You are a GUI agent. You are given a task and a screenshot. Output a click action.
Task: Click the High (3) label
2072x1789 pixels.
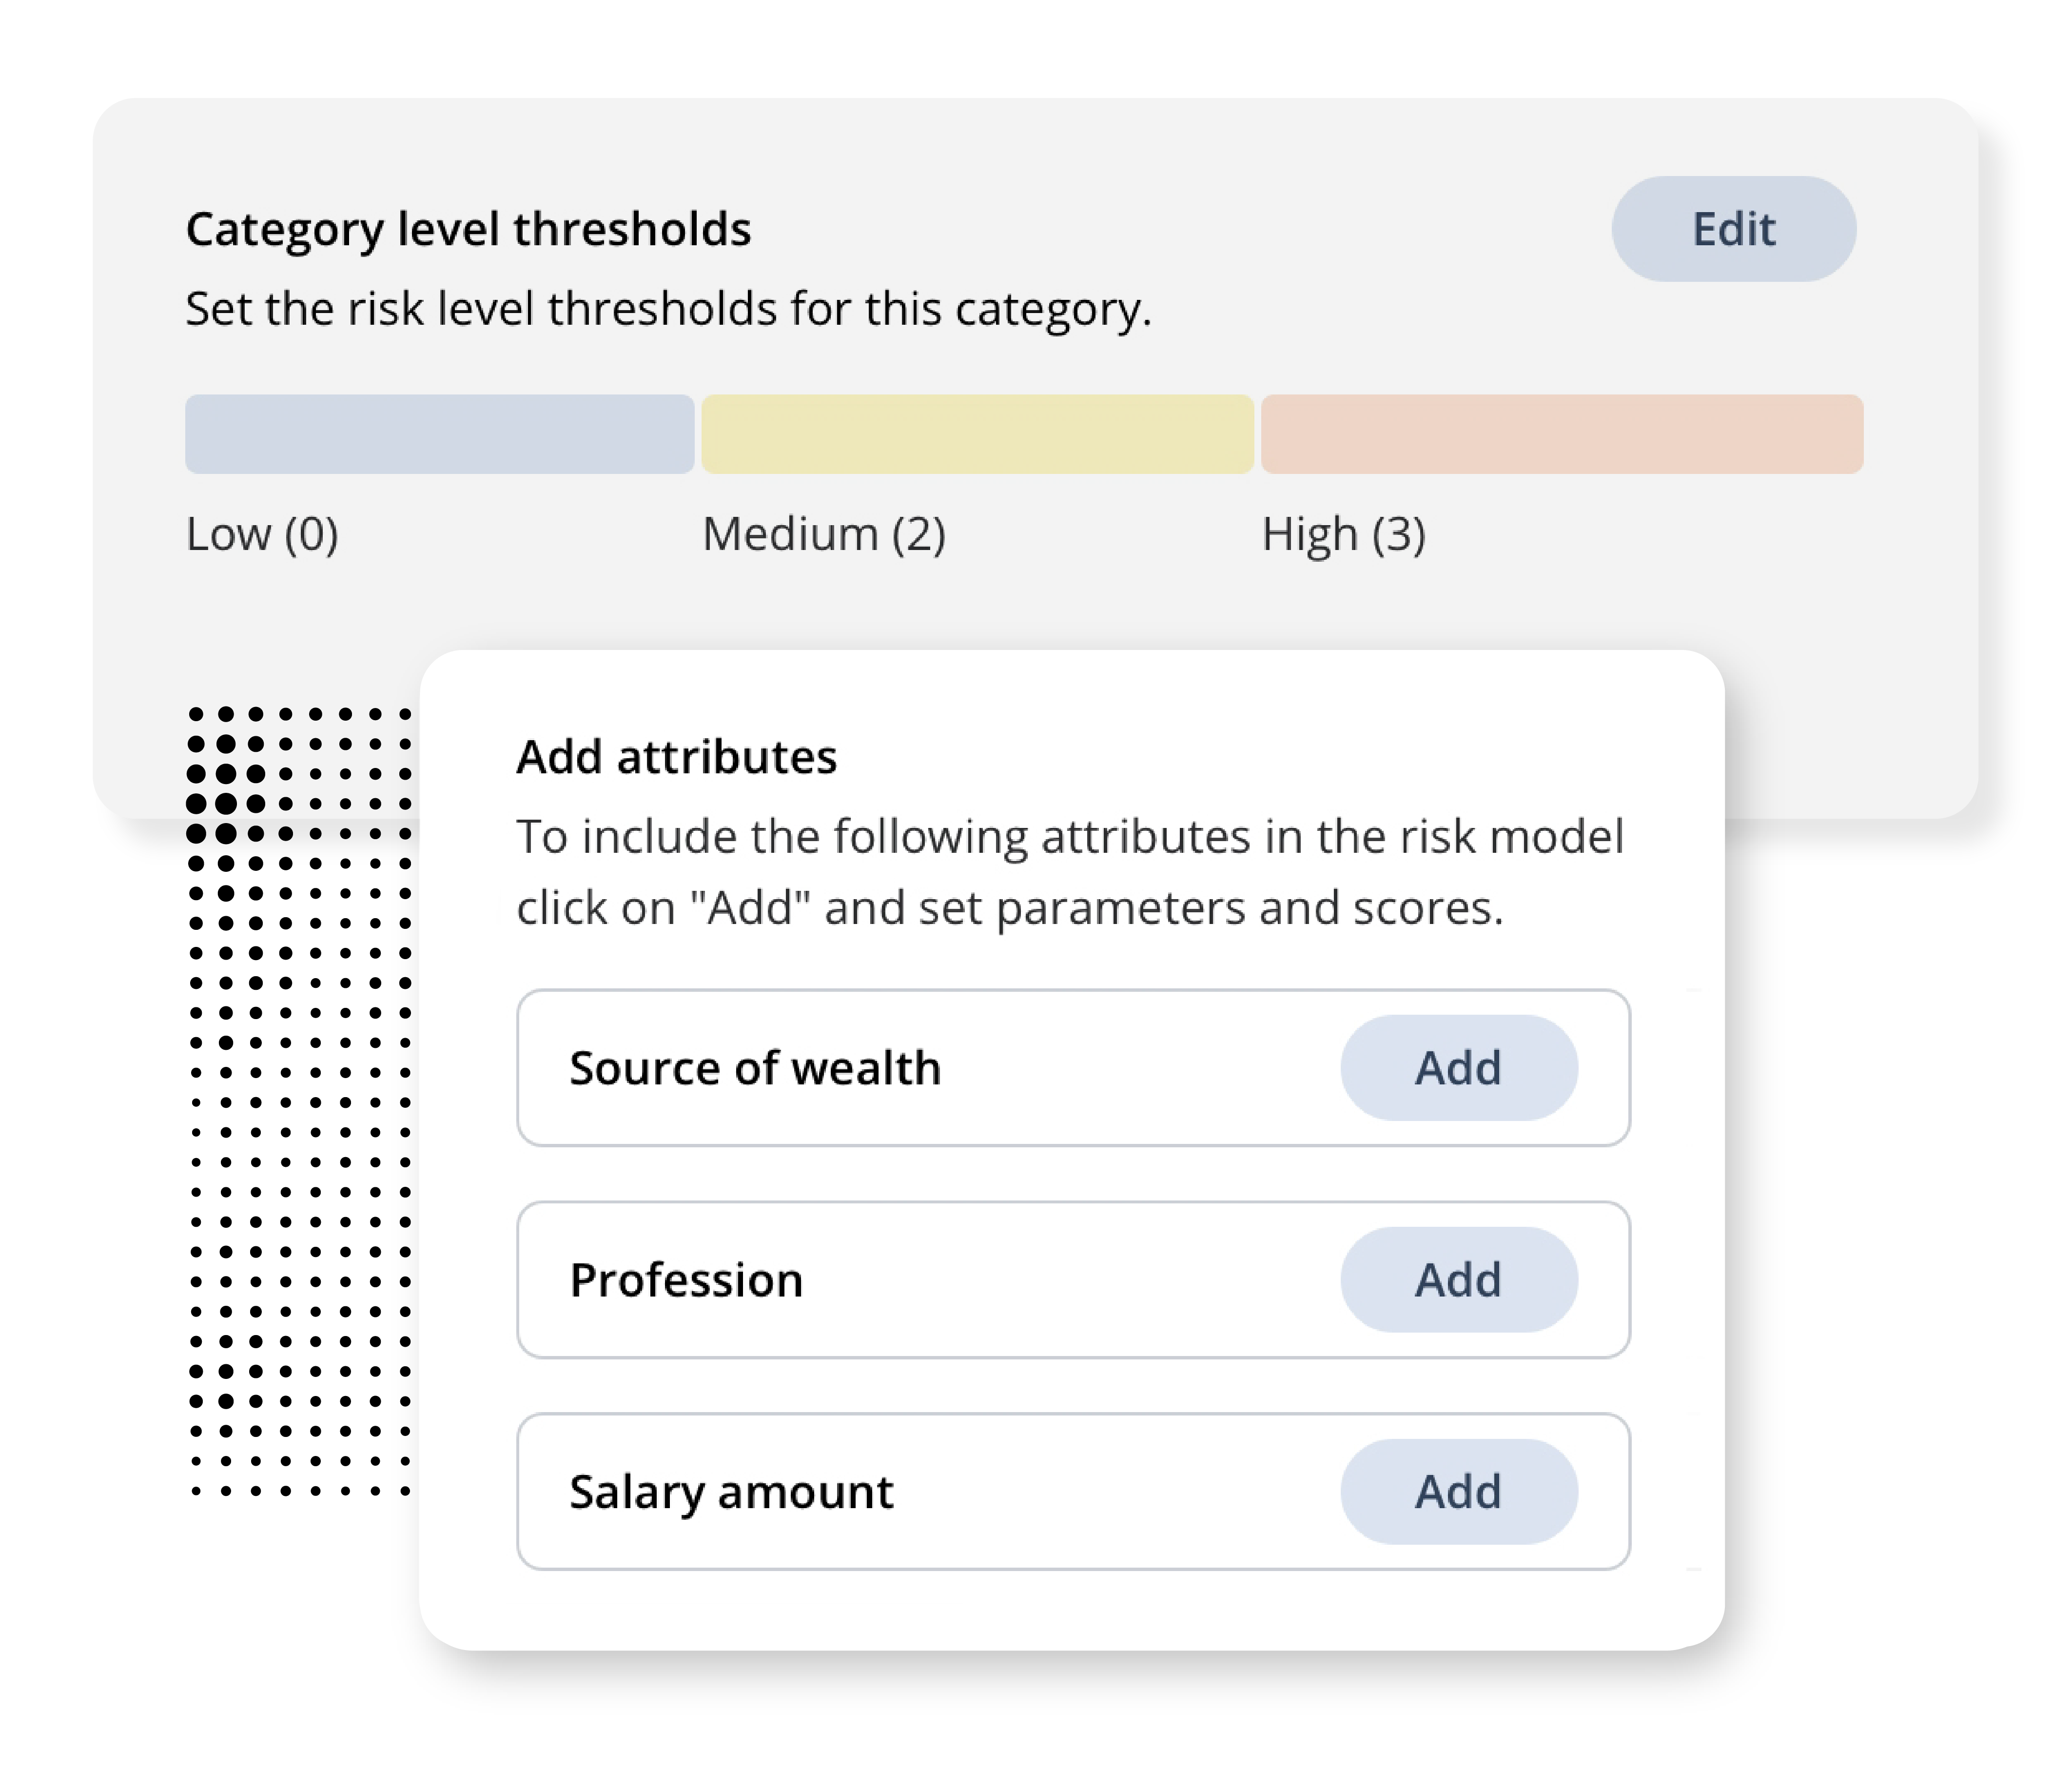[1343, 534]
